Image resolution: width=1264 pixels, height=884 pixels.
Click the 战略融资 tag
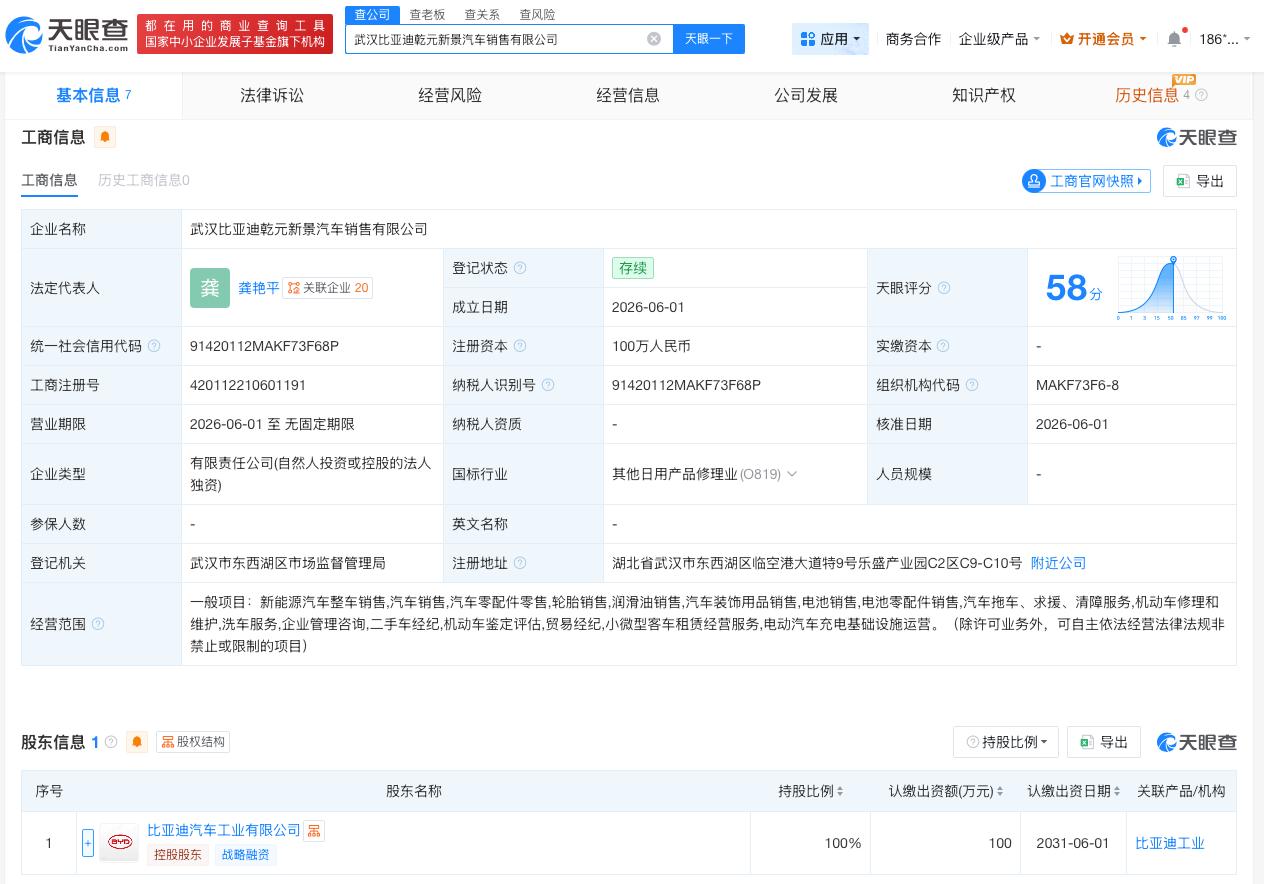tap(246, 855)
